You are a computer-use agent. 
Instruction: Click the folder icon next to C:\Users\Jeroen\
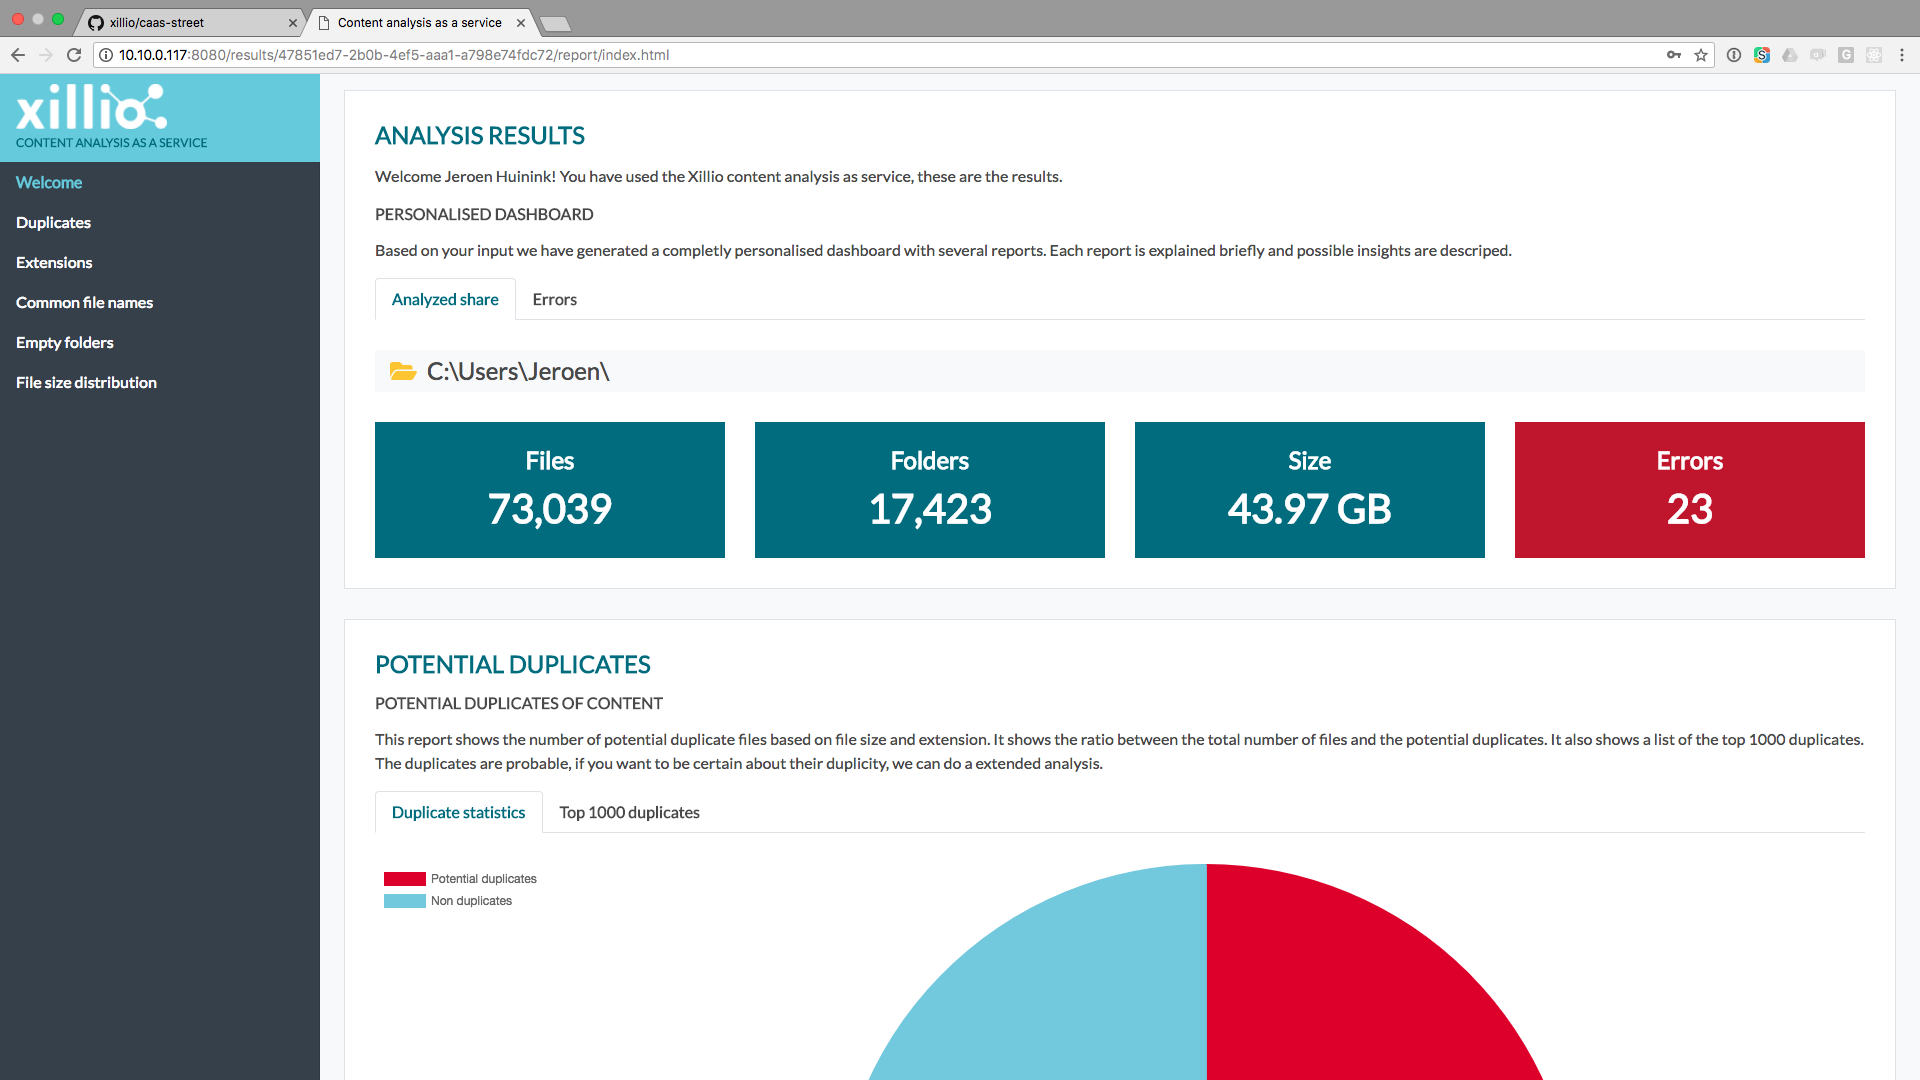tap(403, 371)
